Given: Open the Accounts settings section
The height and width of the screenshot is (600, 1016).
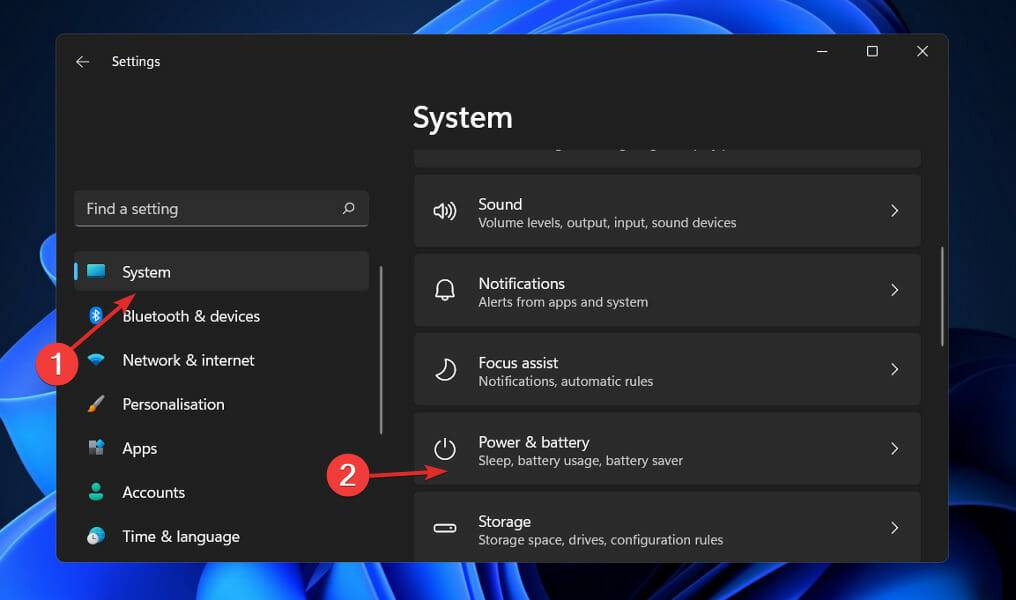Looking at the screenshot, I should point(153,492).
